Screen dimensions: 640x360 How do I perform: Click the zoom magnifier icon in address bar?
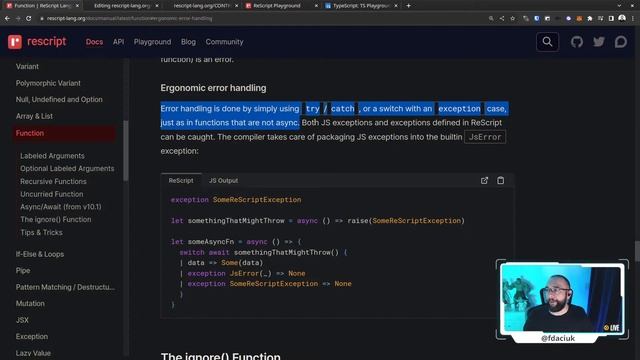[491, 18]
